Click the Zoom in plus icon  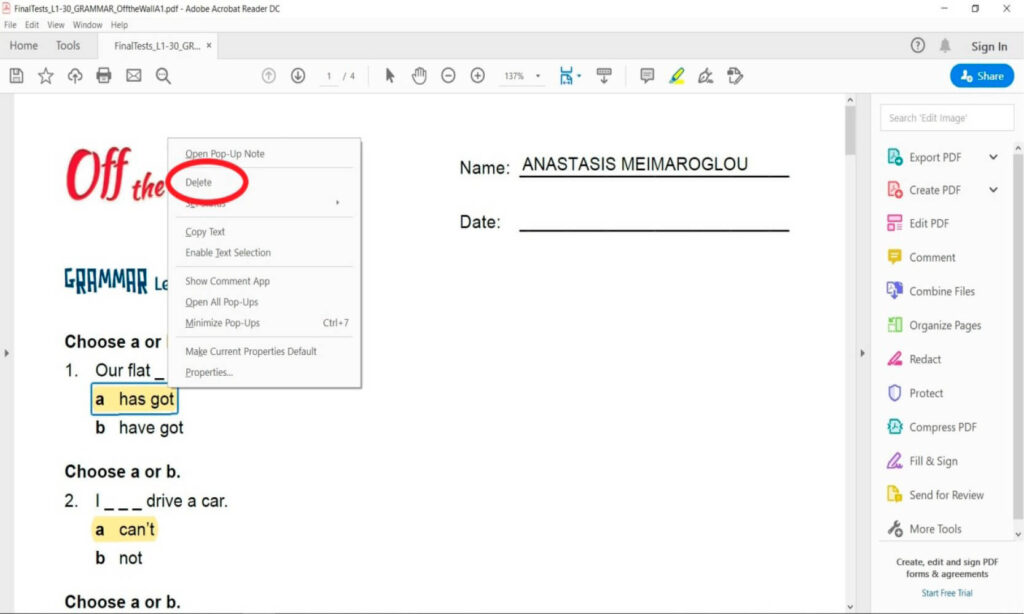[478, 76]
